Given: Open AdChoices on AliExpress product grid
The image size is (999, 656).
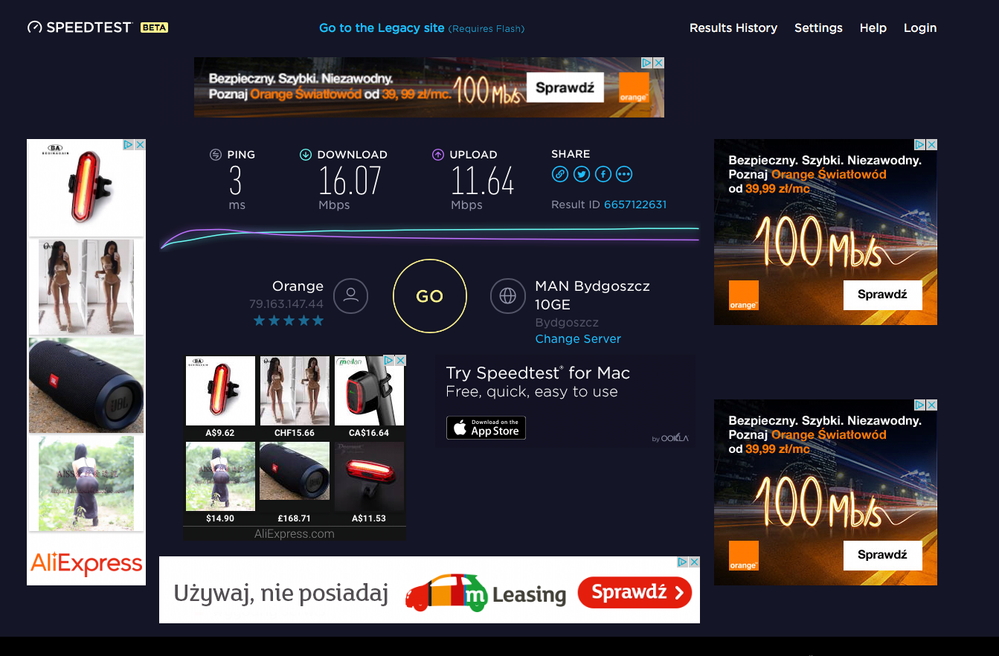Looking at the screenshot, I should pyautogui.click(x=389, y=360).
